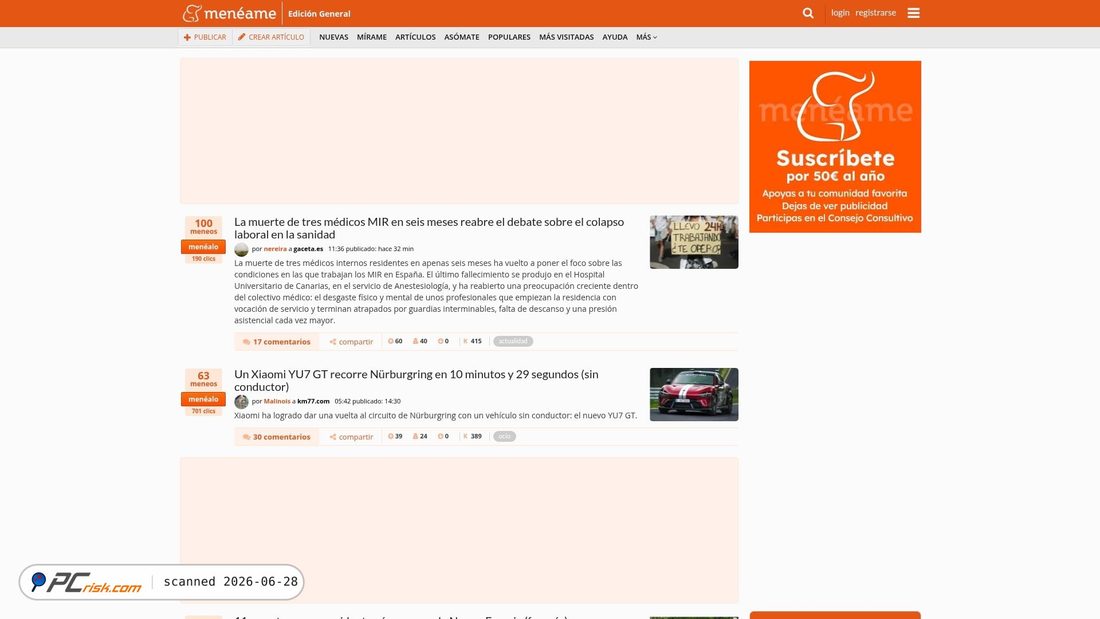1100x619 pixels.
Task: Open the headline about three MIR doctors' deaths
Action: click(x=429, y=228)
